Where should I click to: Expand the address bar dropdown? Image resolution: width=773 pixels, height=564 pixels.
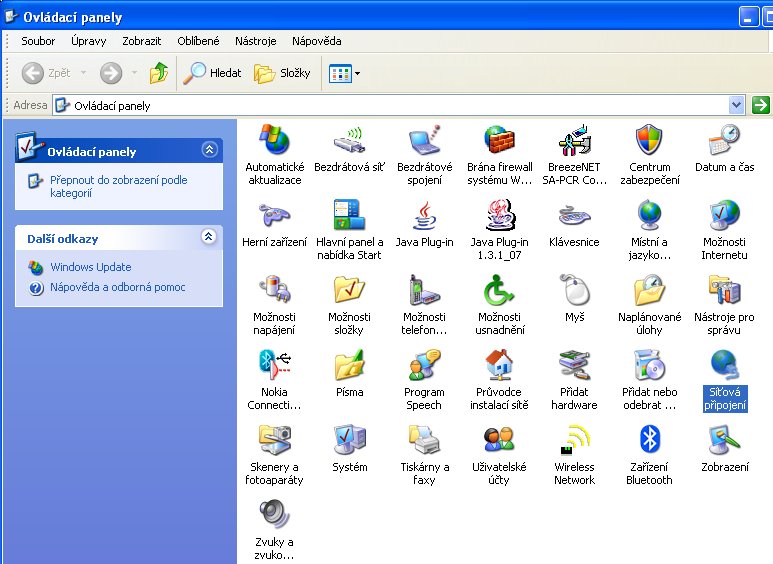[x=737, y=105]
